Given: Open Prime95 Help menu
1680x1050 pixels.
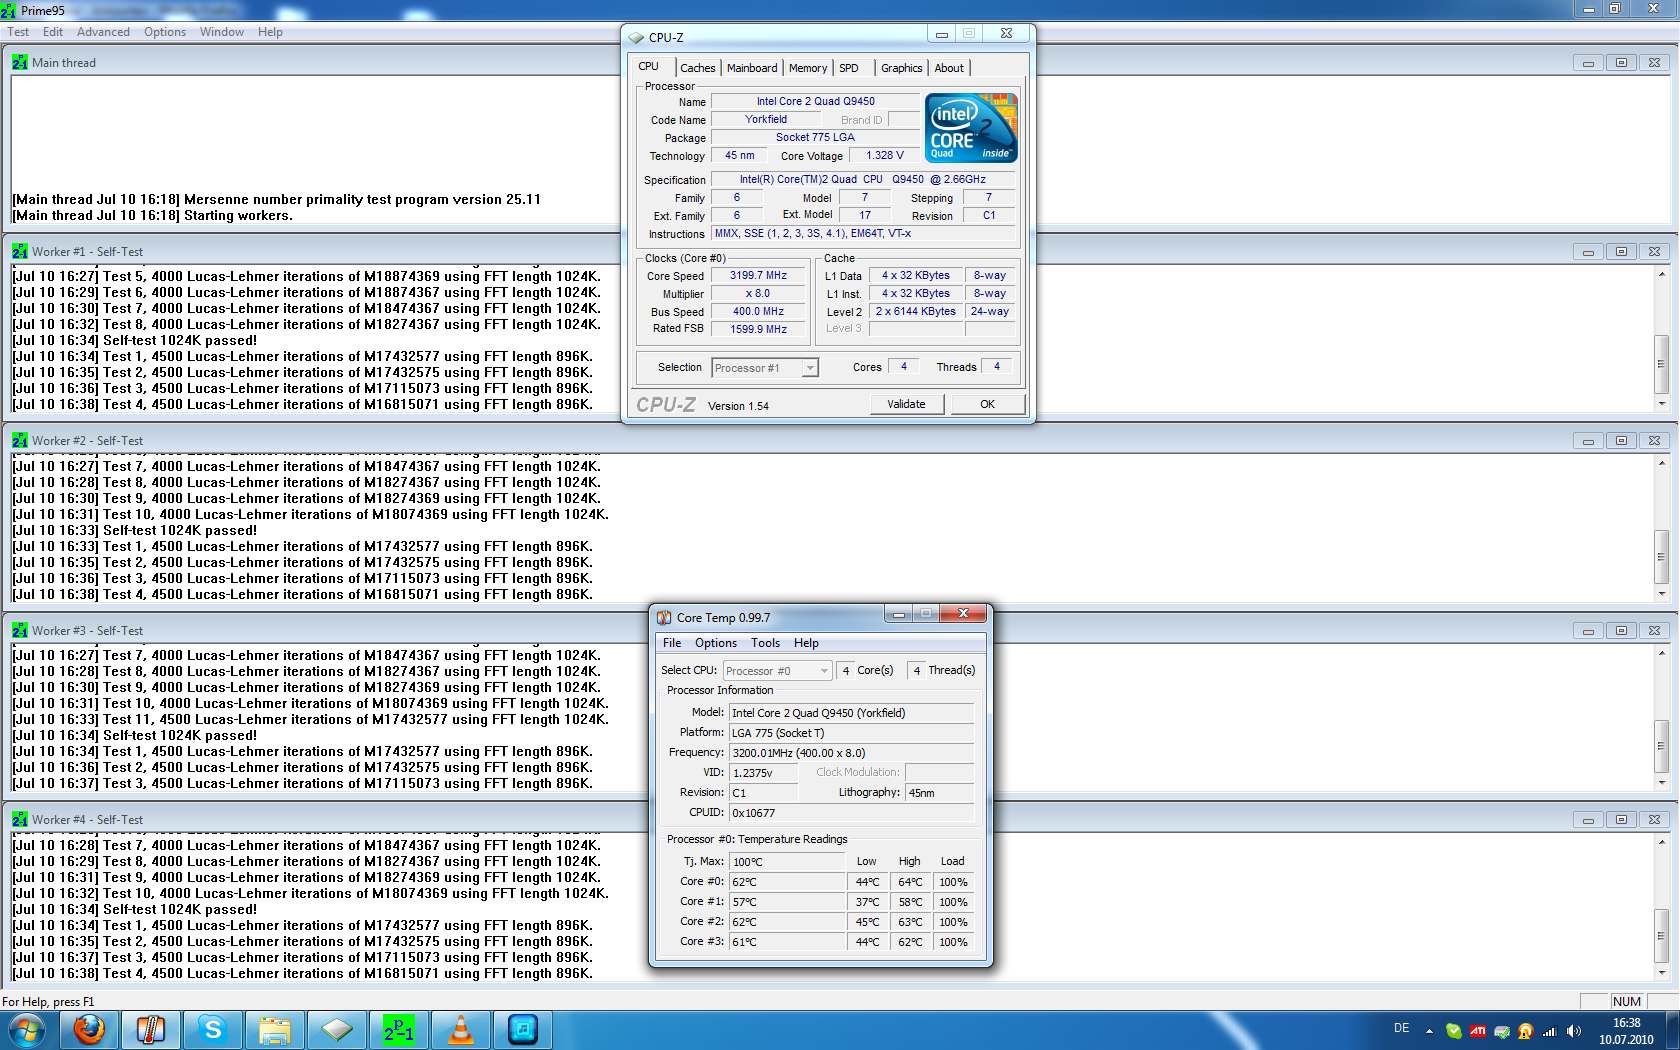Looking at the screenshot, I should (270, 32).
